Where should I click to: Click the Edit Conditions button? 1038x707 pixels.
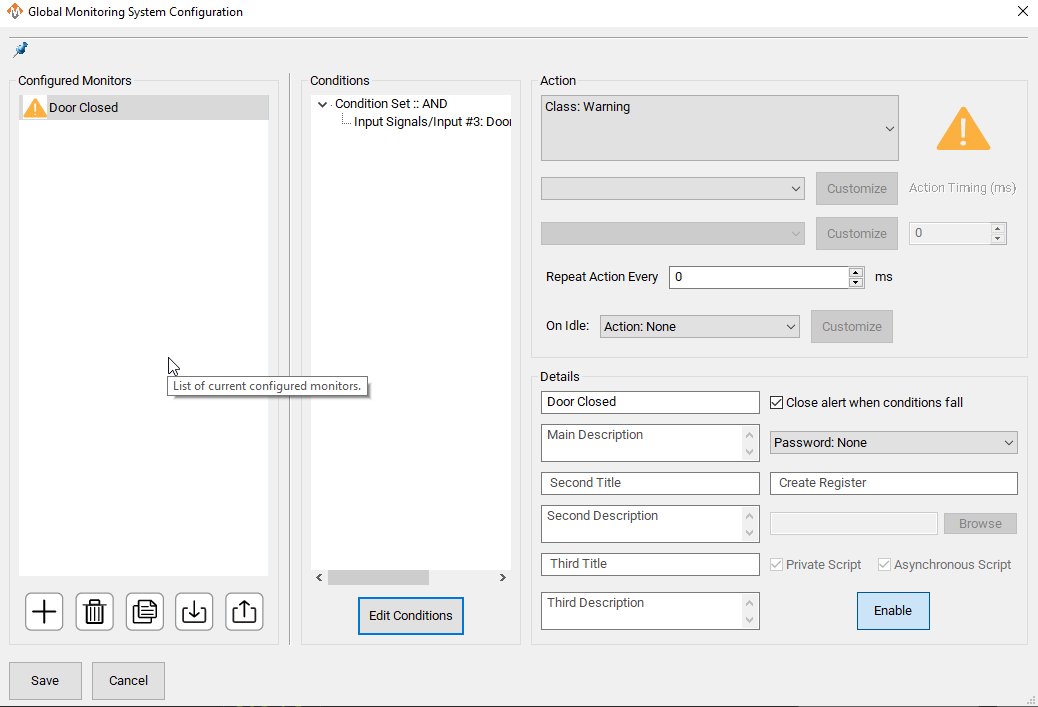point(410,616)
